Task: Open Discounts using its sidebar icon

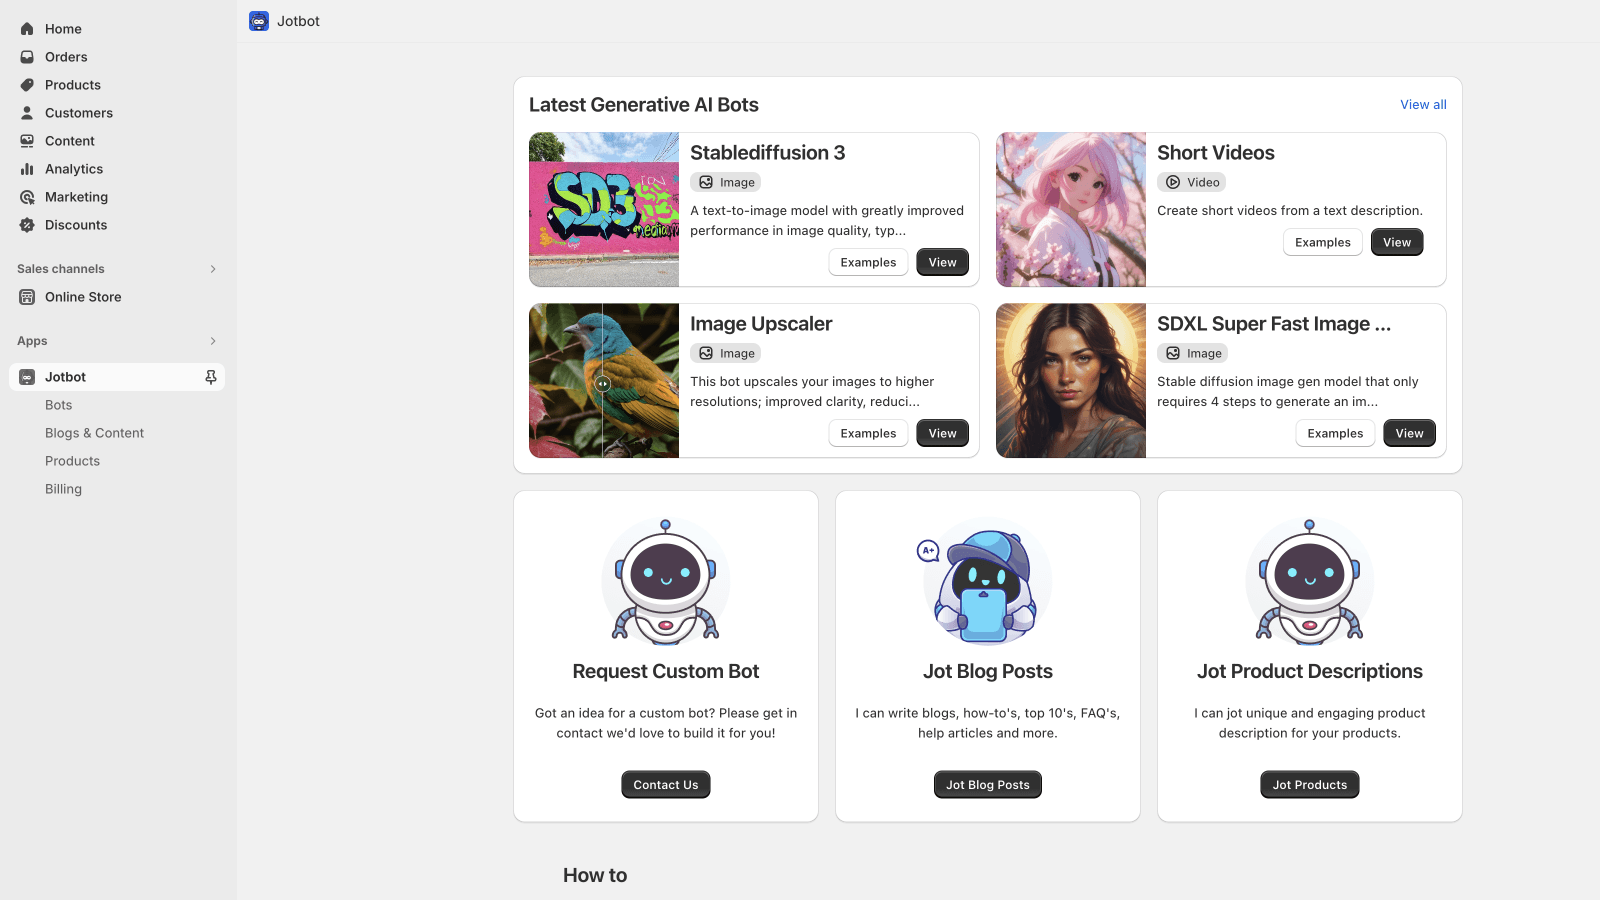Action: pyautogui.click(x=26, y=225)
